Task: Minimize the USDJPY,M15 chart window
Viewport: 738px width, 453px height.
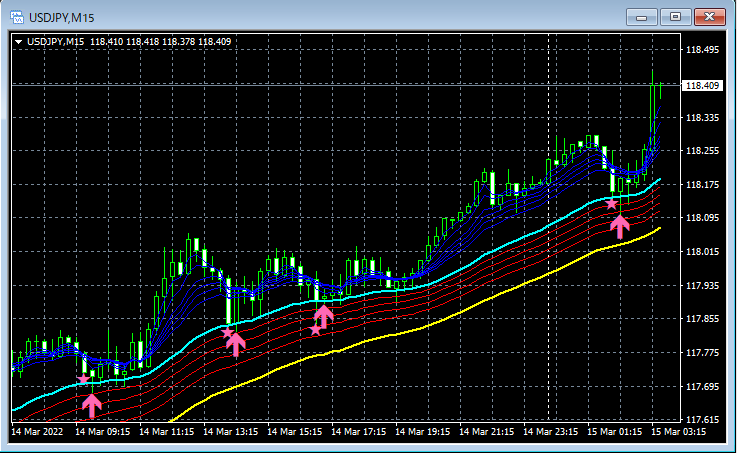Action: click(x=641, y=17)
